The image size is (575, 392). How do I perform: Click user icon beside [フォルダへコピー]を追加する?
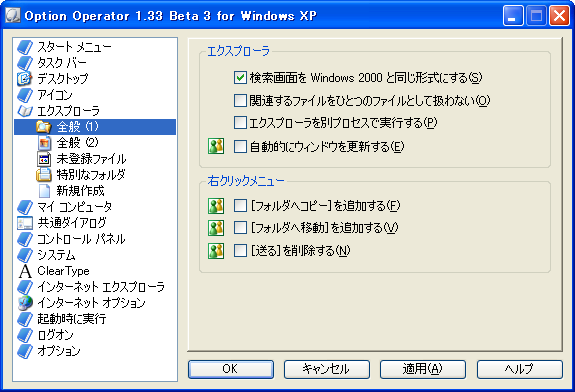coord(216,206)
